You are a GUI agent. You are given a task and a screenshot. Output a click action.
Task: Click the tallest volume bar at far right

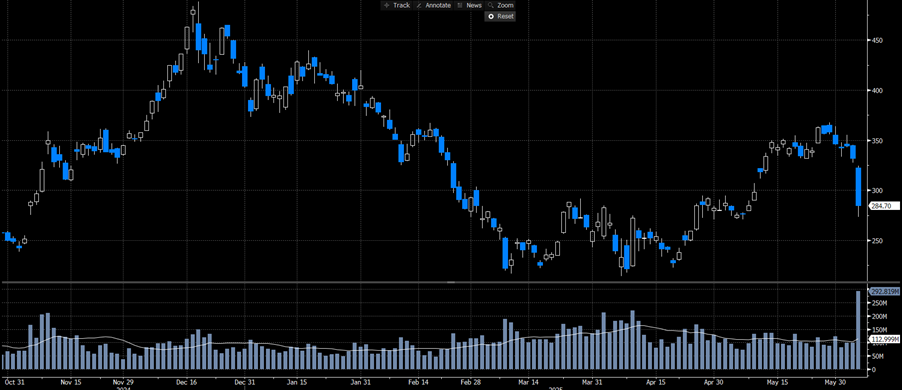858,330
